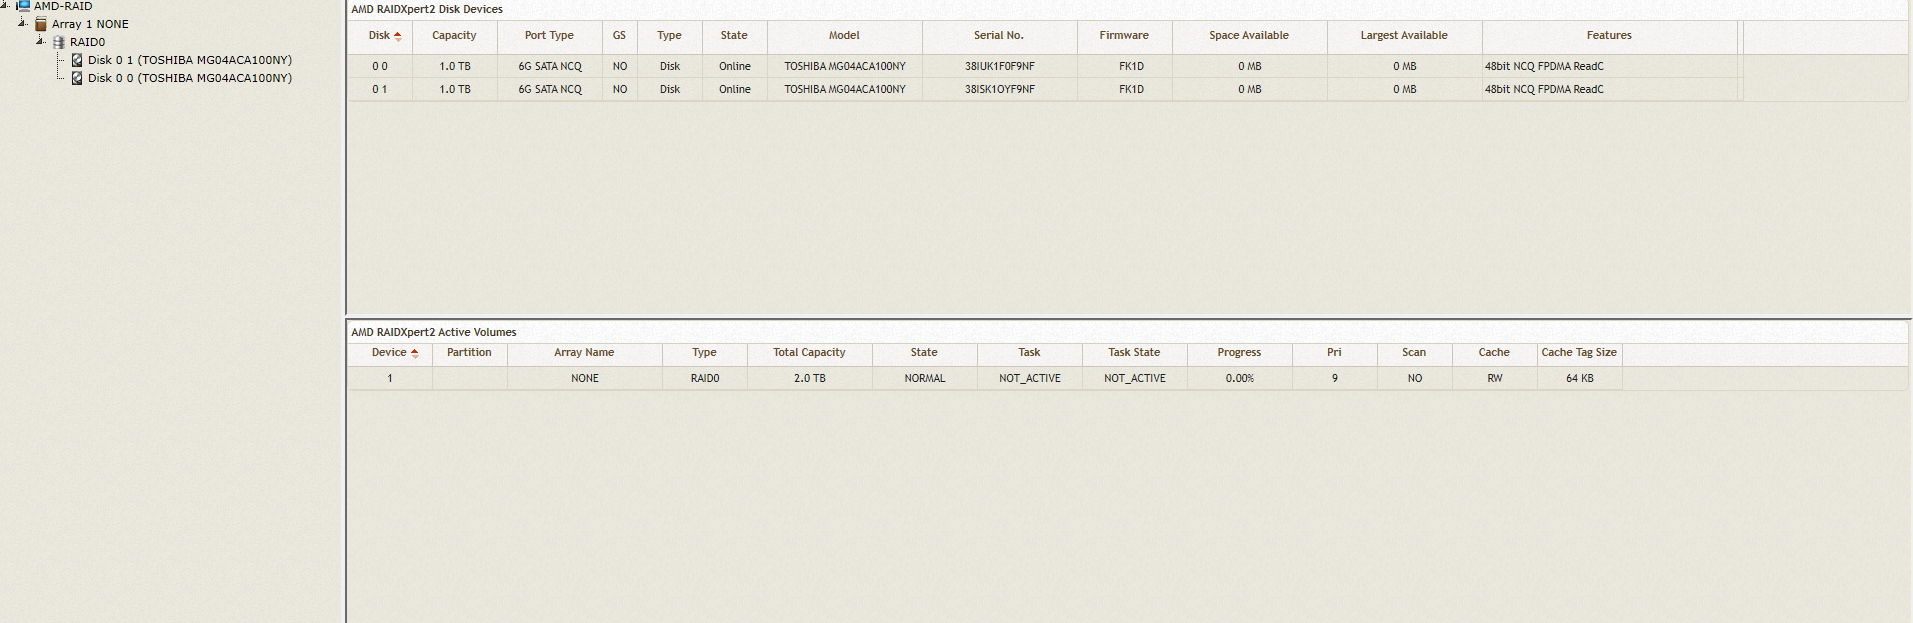
Task: Click the Progress column header
Action: 1239,353
